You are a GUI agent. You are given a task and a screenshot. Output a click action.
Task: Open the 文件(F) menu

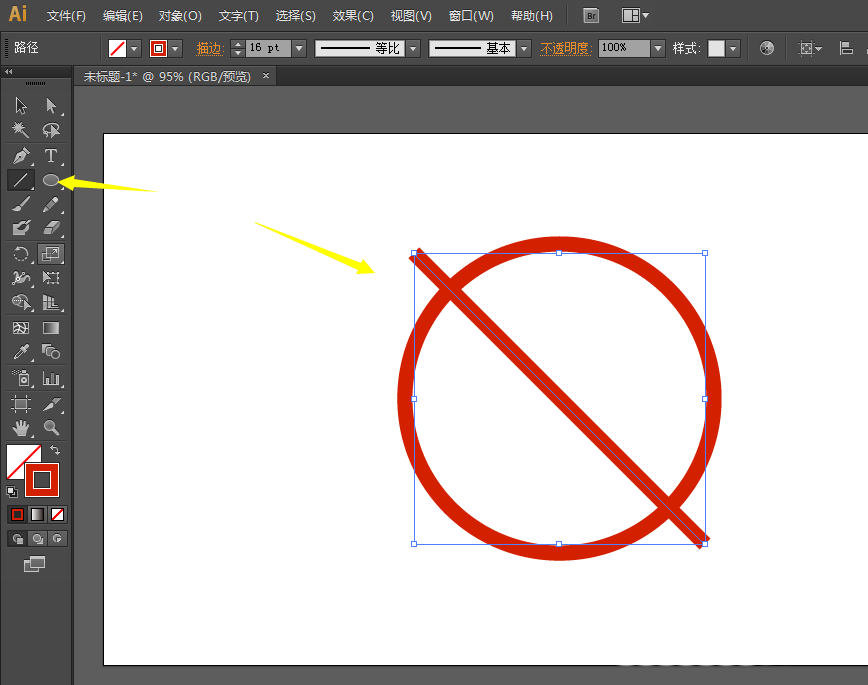pos(66,16)
